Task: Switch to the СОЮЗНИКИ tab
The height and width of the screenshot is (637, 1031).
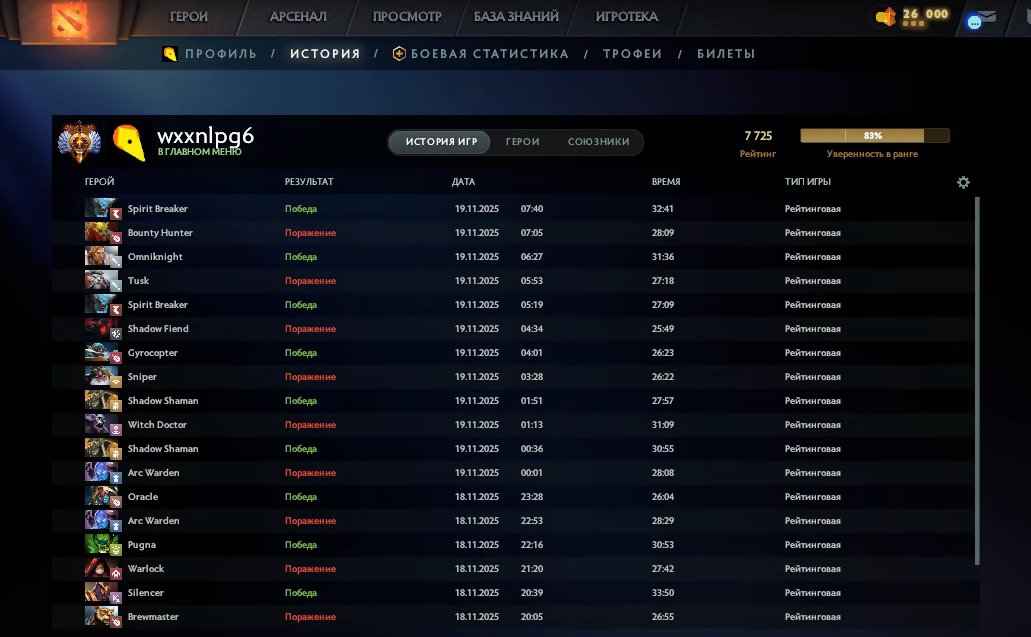Action: [600, 142]
